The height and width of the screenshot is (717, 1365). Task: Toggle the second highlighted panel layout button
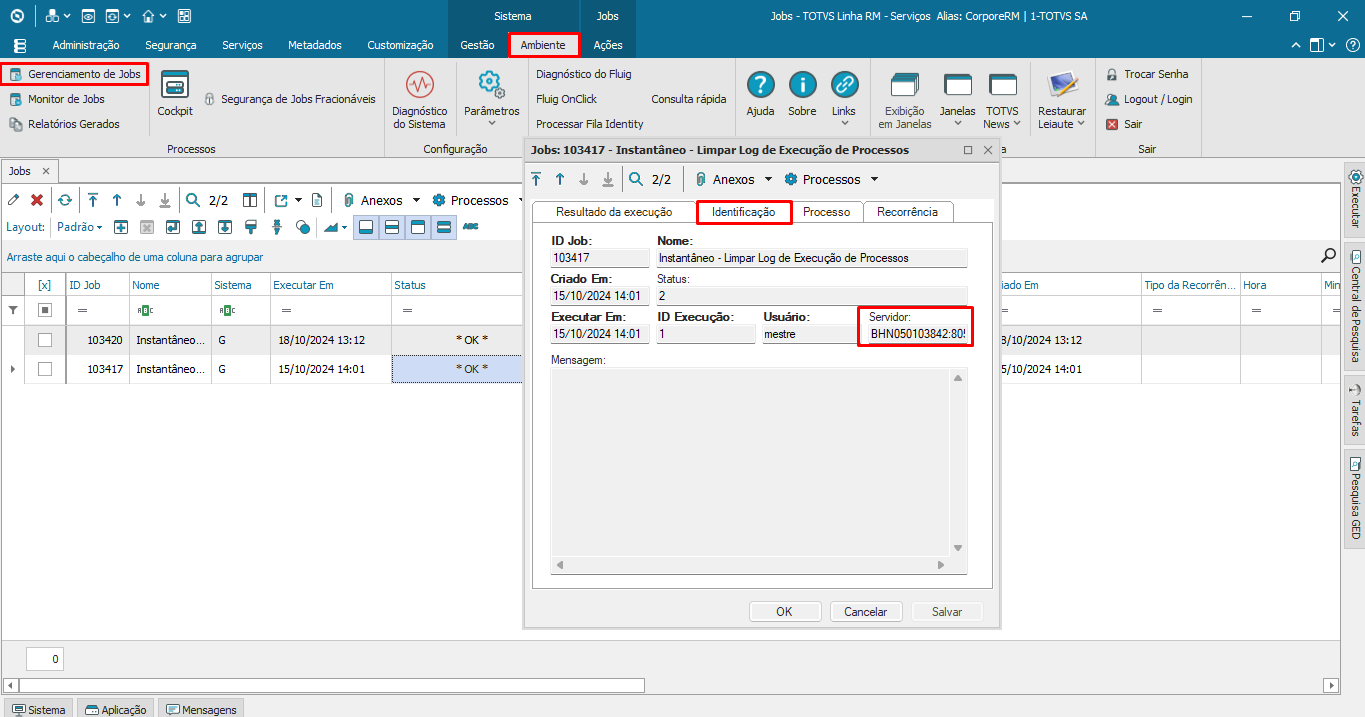click(x=392, y=227)
